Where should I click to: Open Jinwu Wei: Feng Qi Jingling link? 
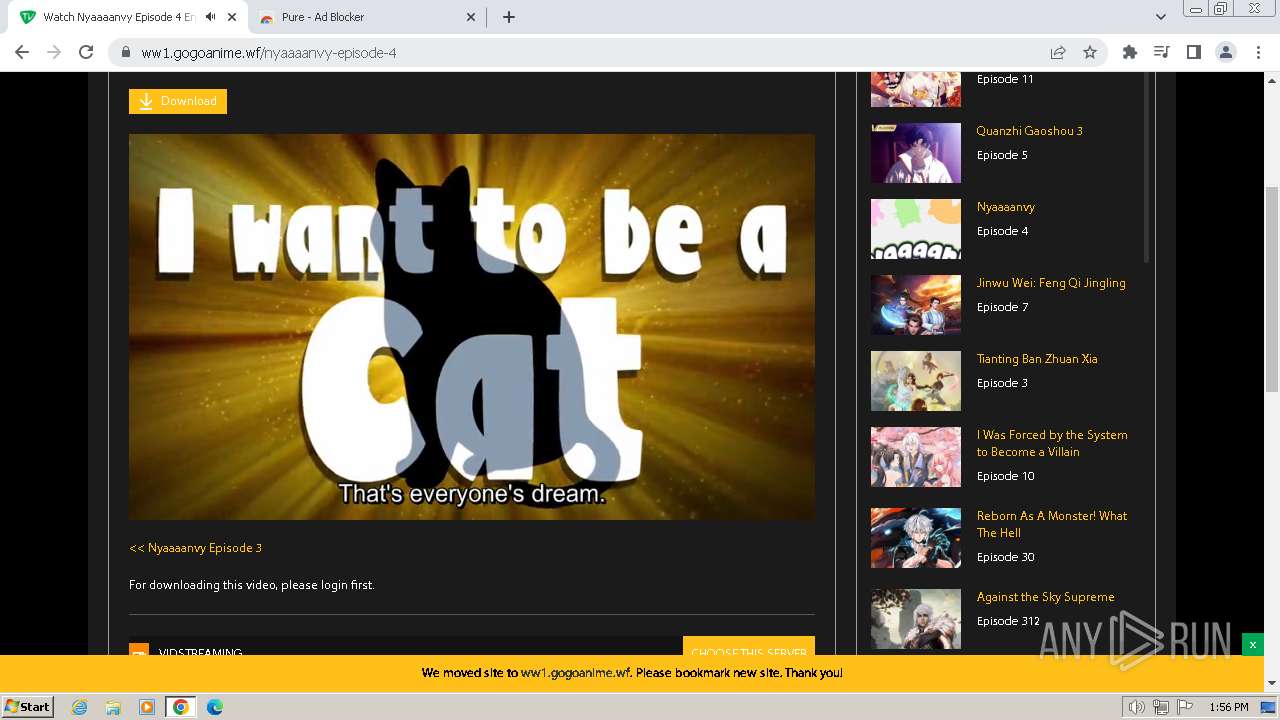(x=1051, y=283)
